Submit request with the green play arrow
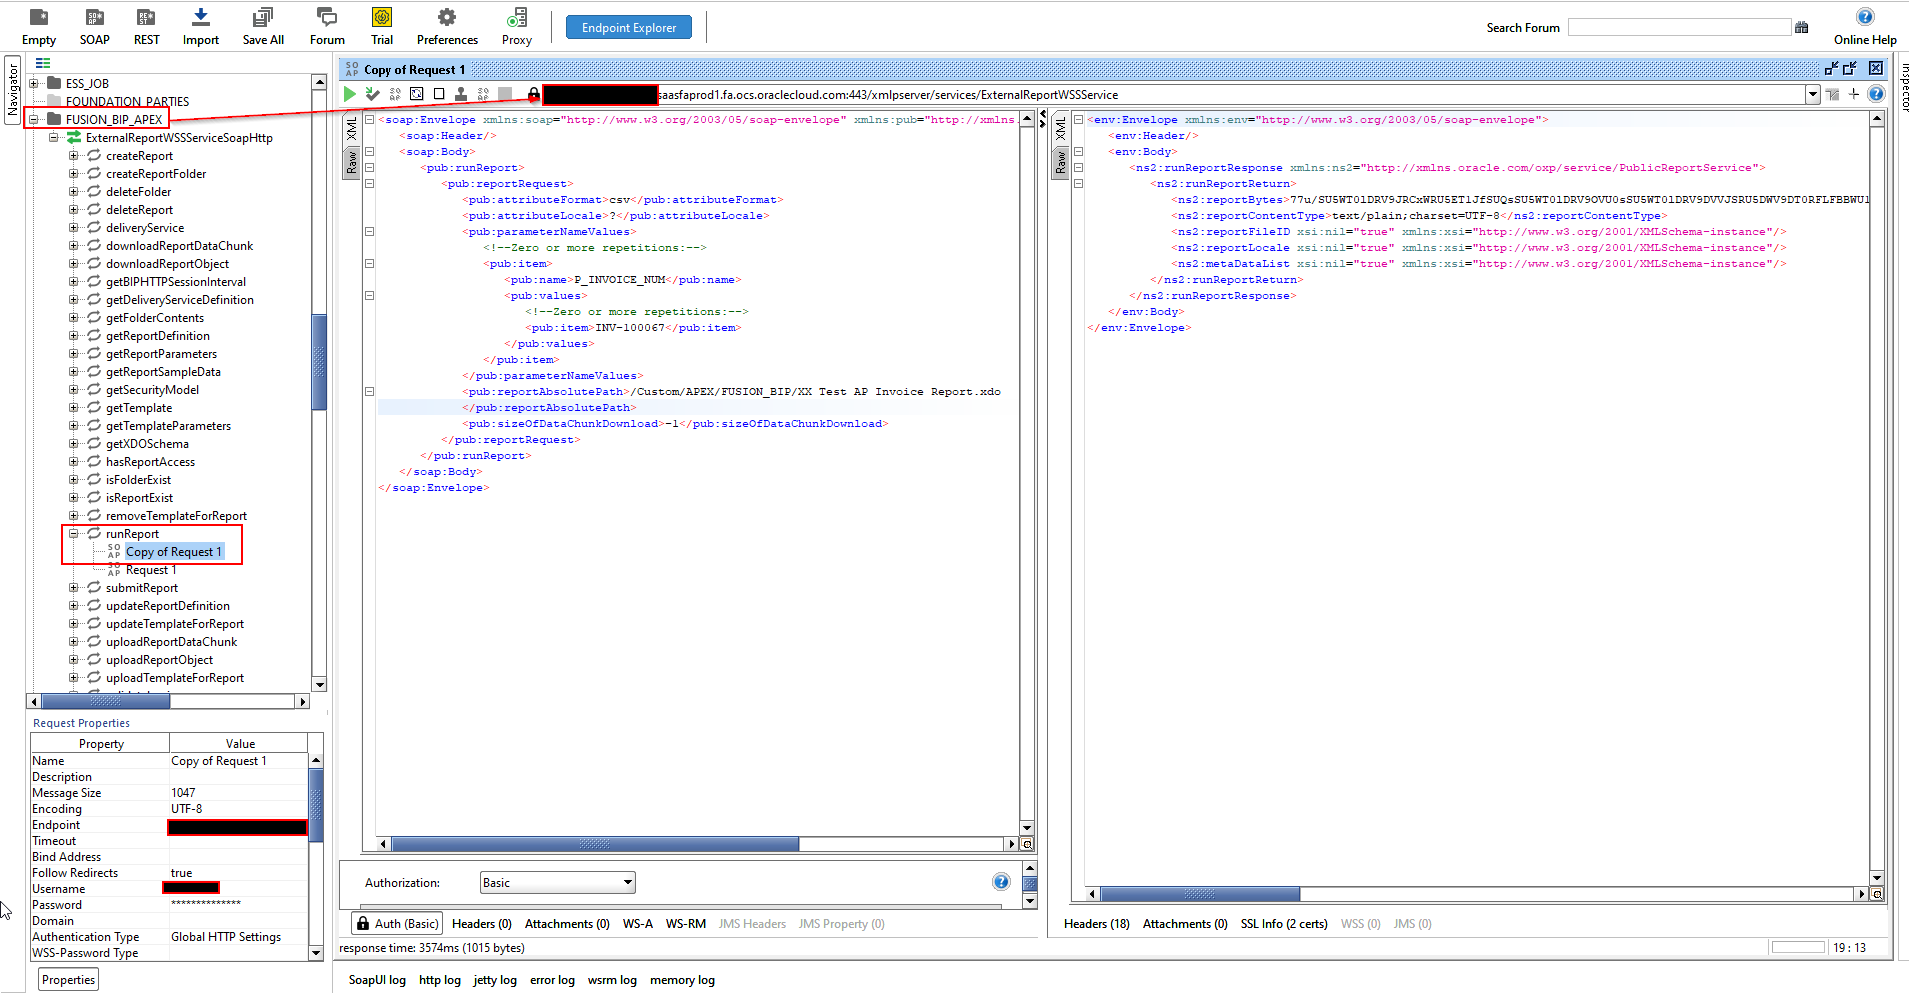The image size is (1909, 993). [349, 94]
